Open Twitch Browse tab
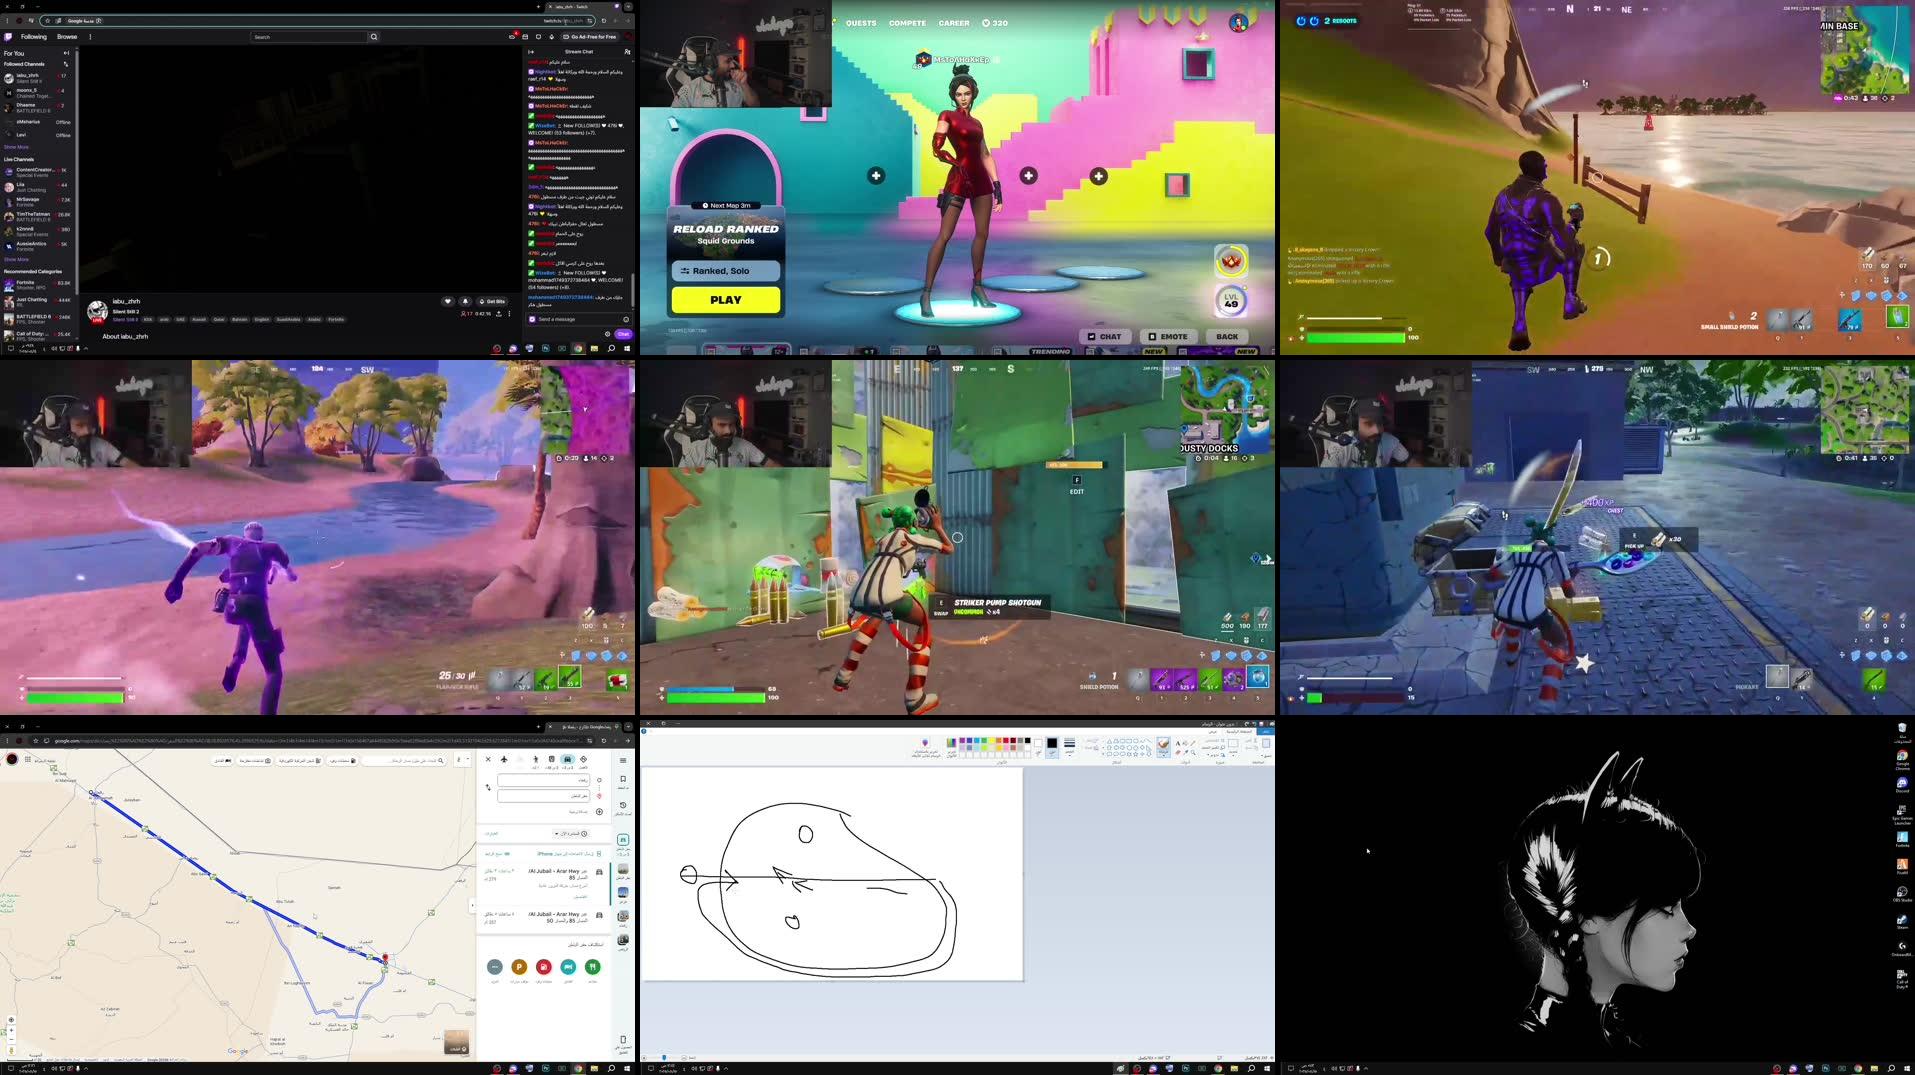 pyautogui.click(x=67, y=37)
